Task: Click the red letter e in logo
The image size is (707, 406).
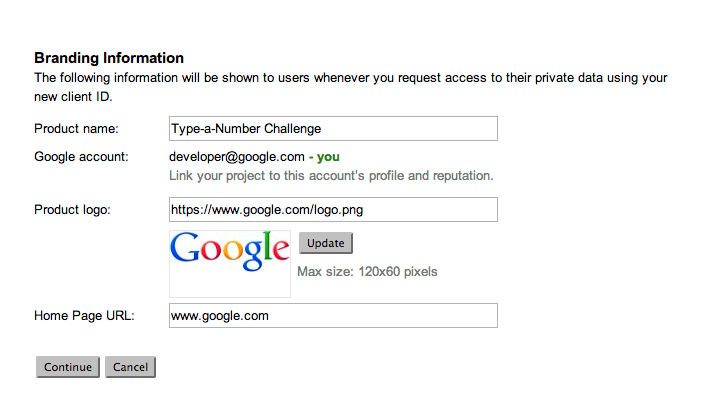Action: click(x=280, y=255)
